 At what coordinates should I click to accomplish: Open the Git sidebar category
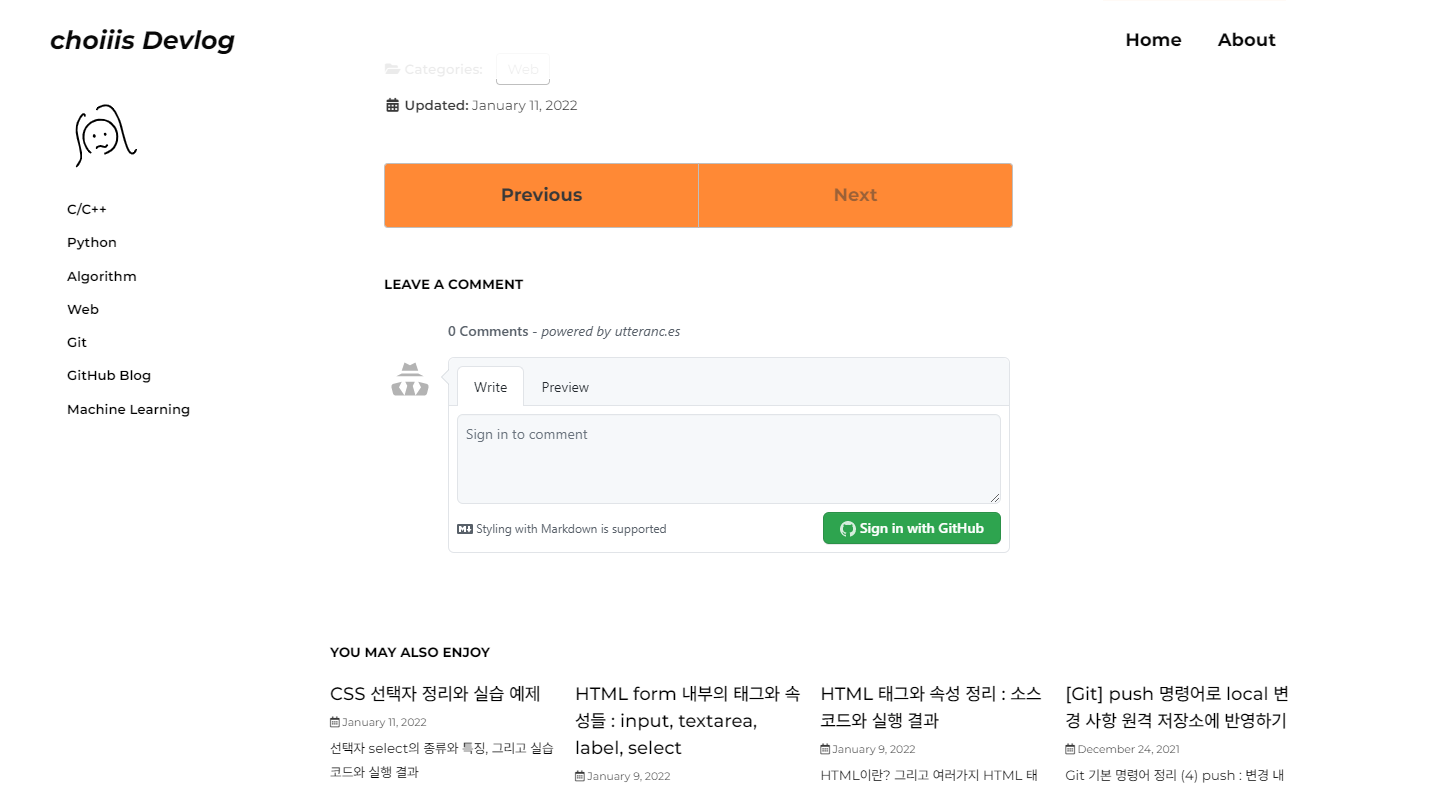click(x=76, y=342)
